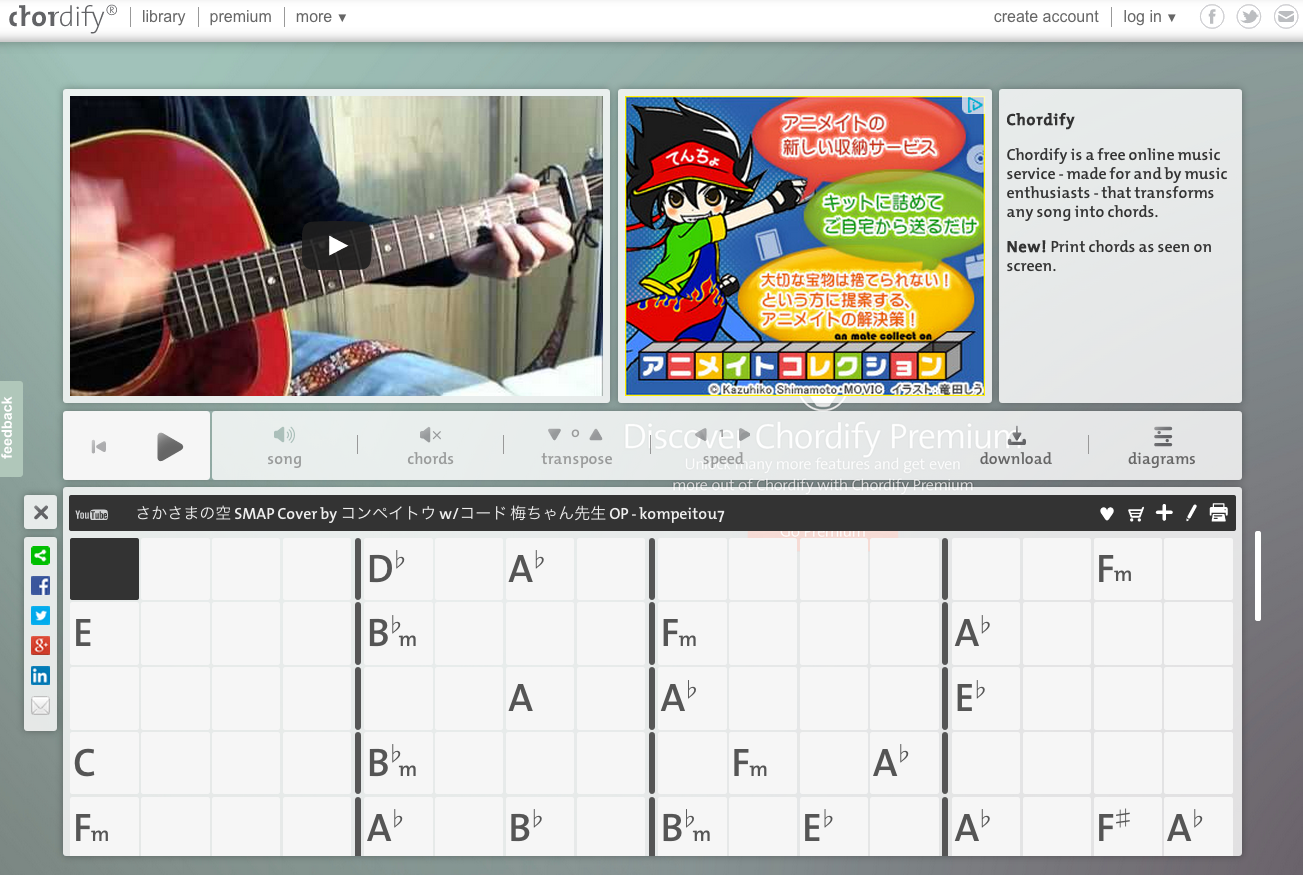1303x875 pixels.
Task: Click the song title text
Action: [x=430, y=514]
